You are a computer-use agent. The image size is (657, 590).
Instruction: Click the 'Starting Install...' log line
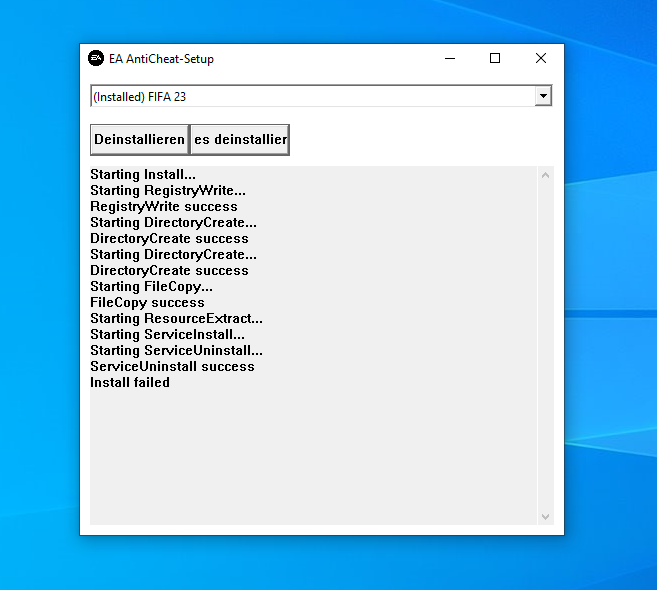pos(143,174)
